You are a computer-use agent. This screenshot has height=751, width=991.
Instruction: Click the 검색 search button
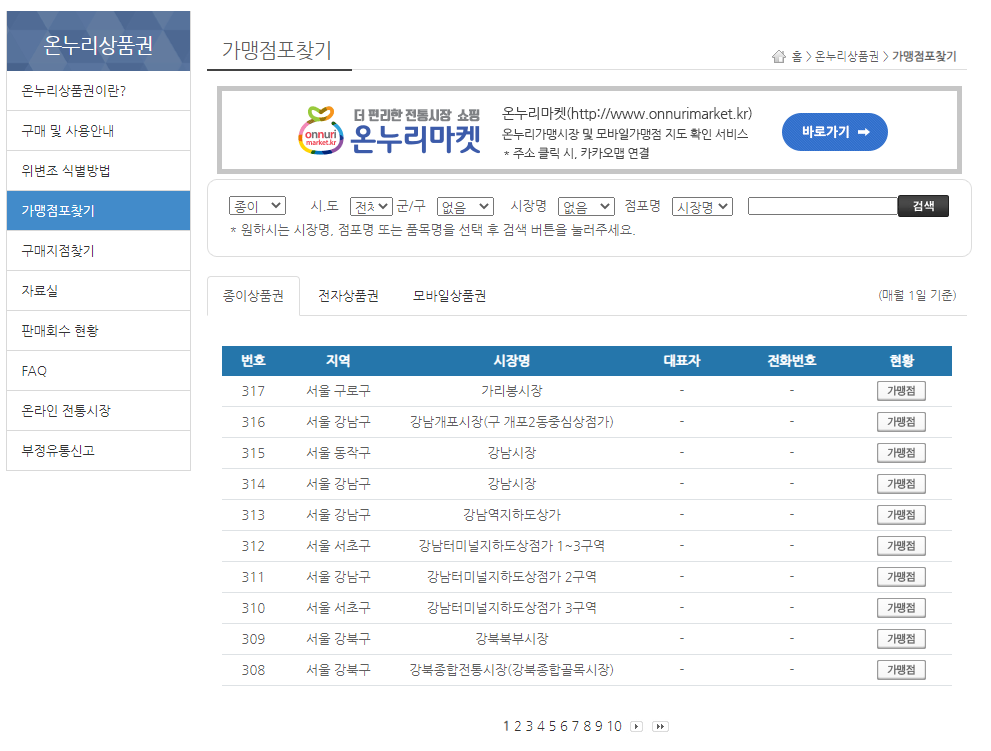[923, 206]
